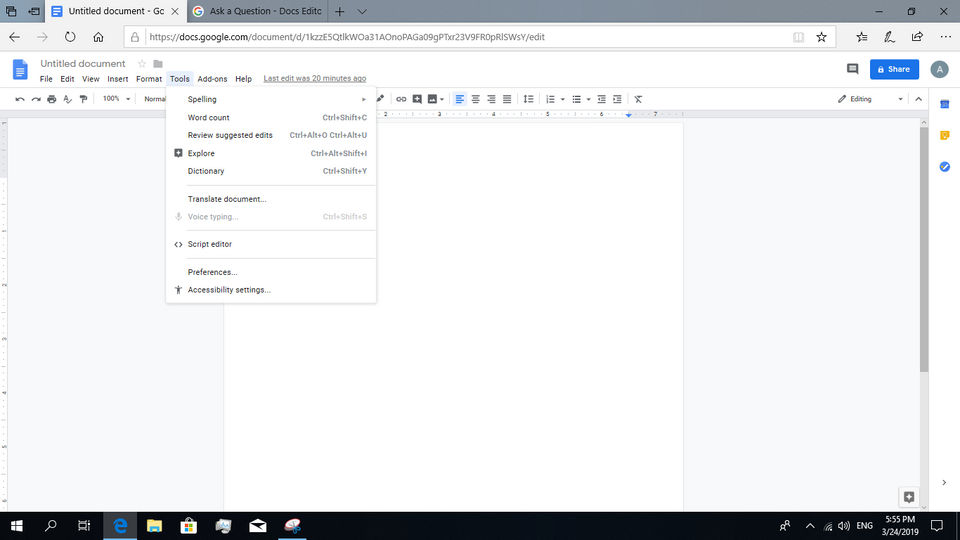Image resolution: width=960 pixels, height=540 pixels.
Task: Click the Untitled document title field
Action: [83, 64]
